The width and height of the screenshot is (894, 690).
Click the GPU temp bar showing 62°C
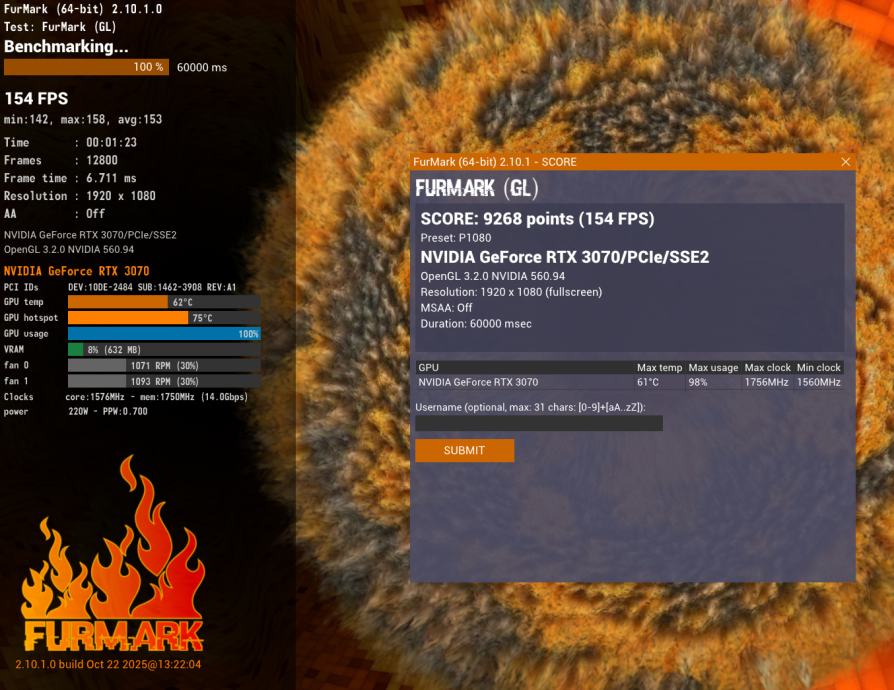tap(164, 302)
